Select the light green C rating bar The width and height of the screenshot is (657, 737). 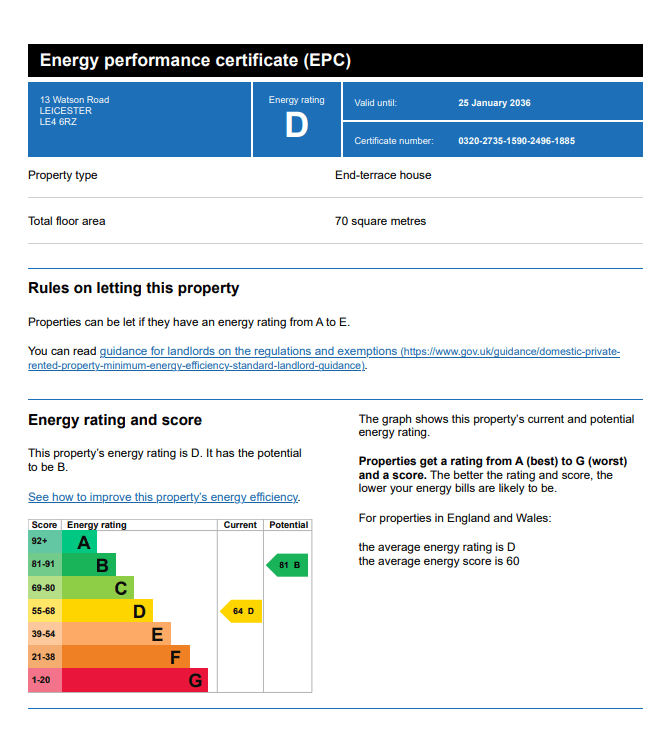(98, 588)
